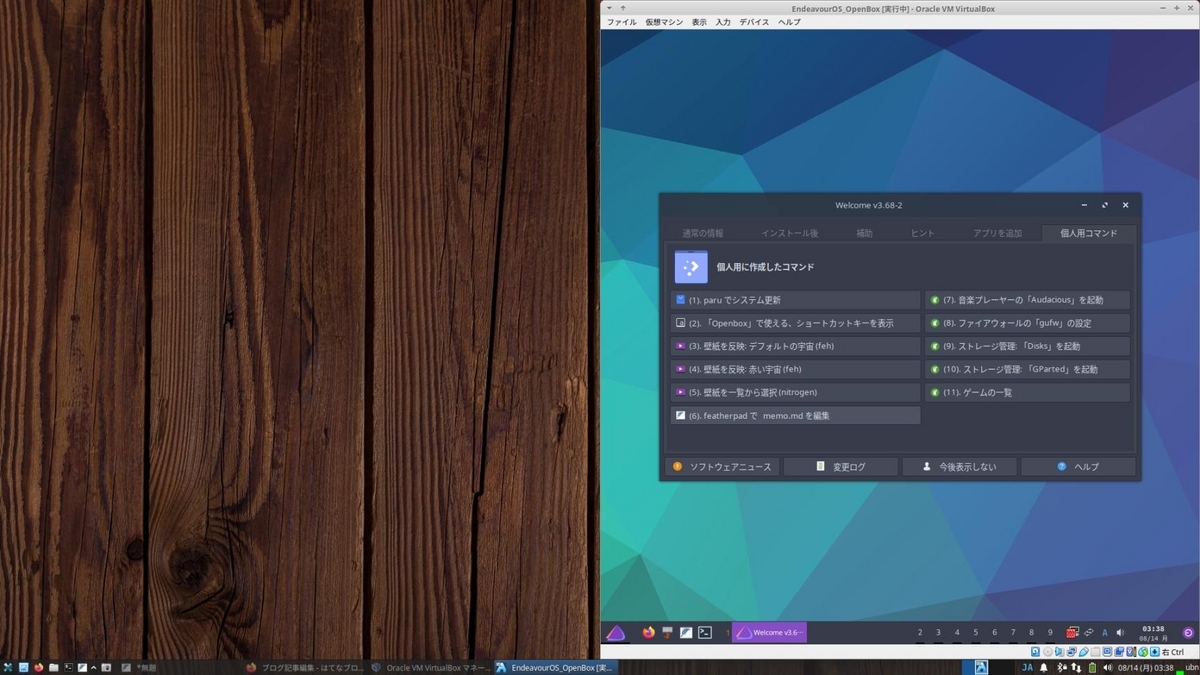Switch to the インストール後 tab
Image resolution: width=1200 pixels, height=675 pixels.
(789, 233)
